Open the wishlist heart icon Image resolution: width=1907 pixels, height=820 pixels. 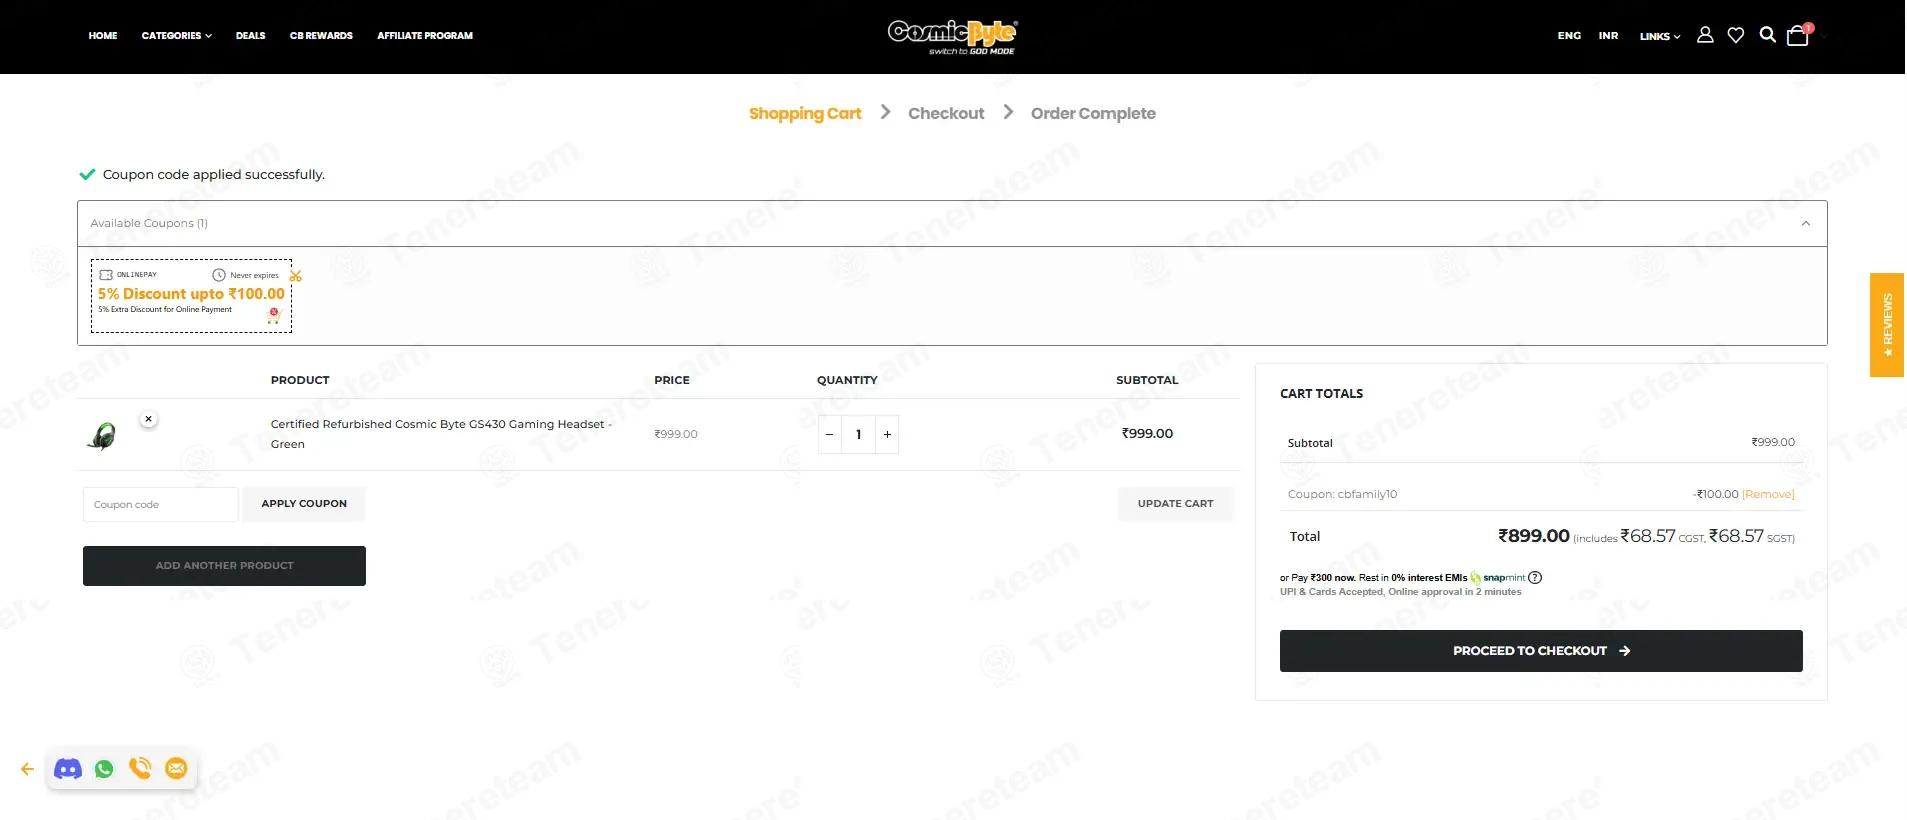pos(1736,35)
